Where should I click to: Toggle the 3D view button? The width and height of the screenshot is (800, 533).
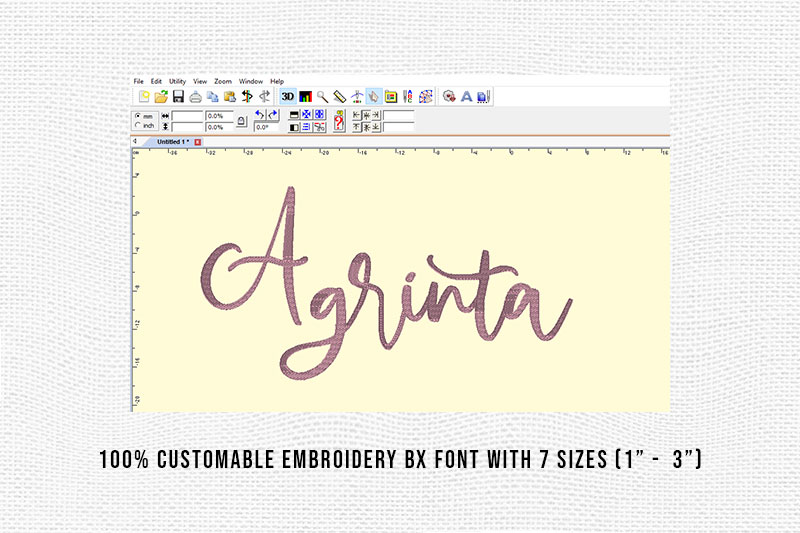pos(288,96)
